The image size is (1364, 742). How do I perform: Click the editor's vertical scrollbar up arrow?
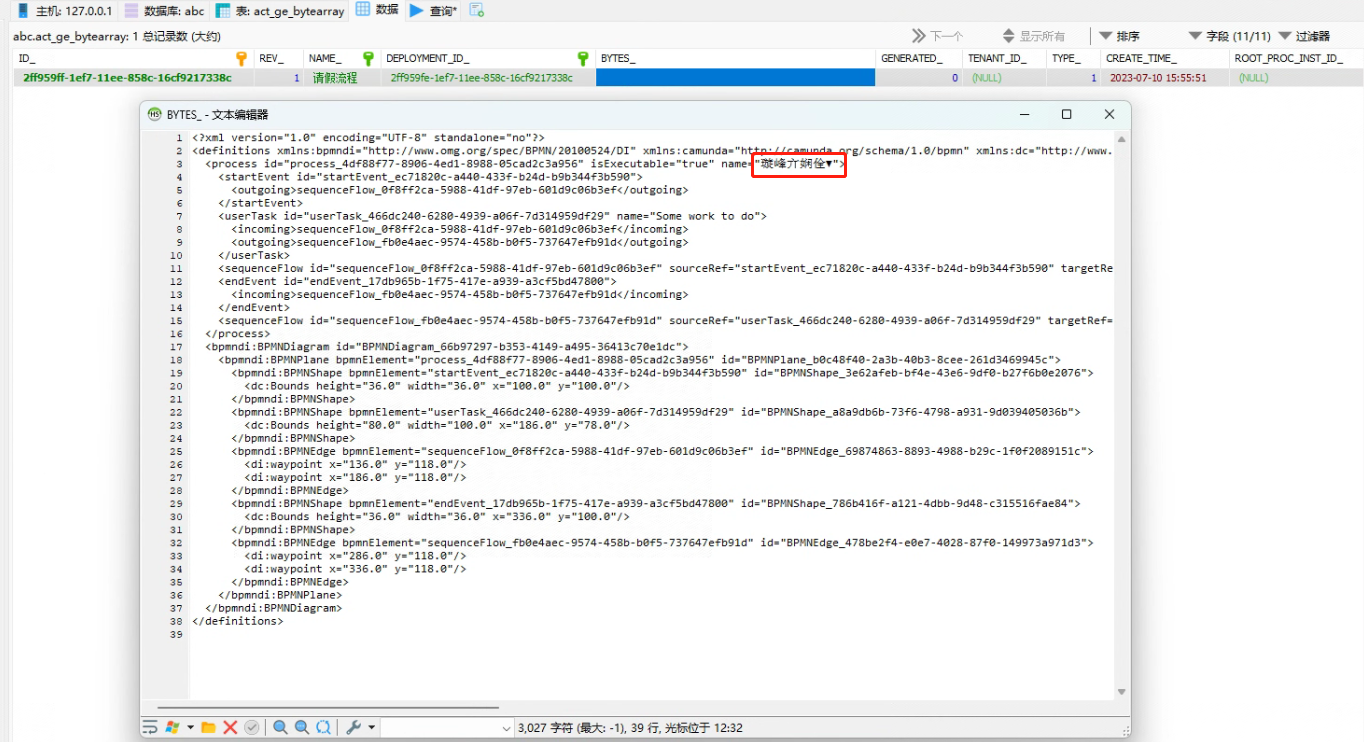click(x=1121, y=137)
